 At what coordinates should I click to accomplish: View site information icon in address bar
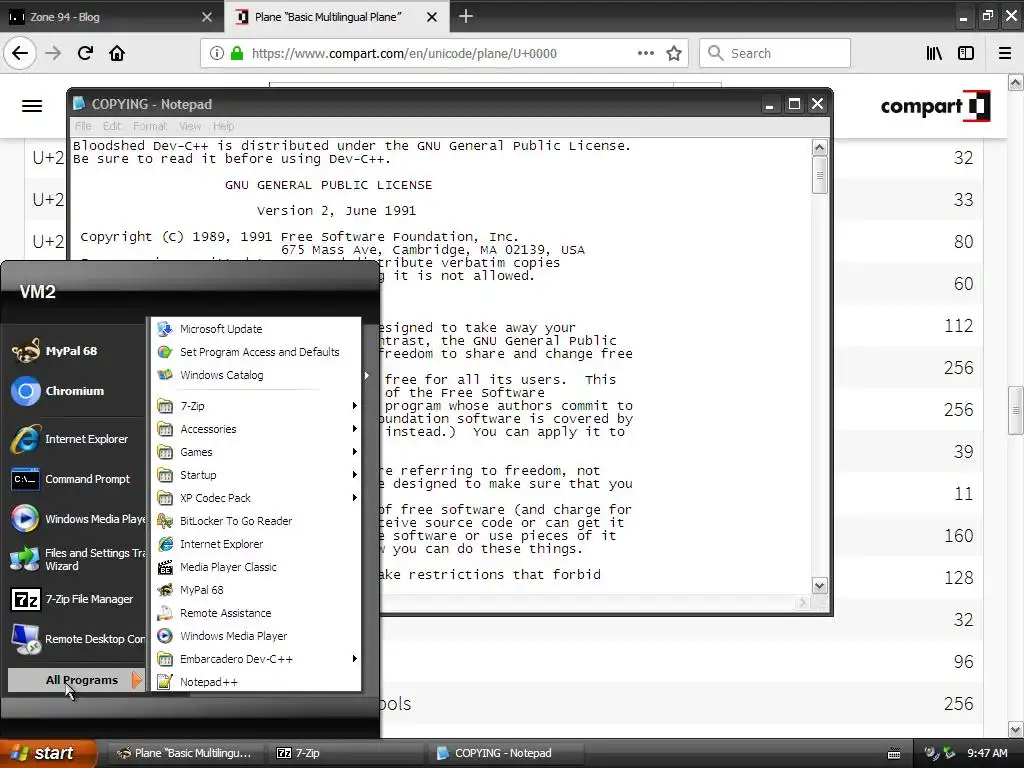pos(216,53)
